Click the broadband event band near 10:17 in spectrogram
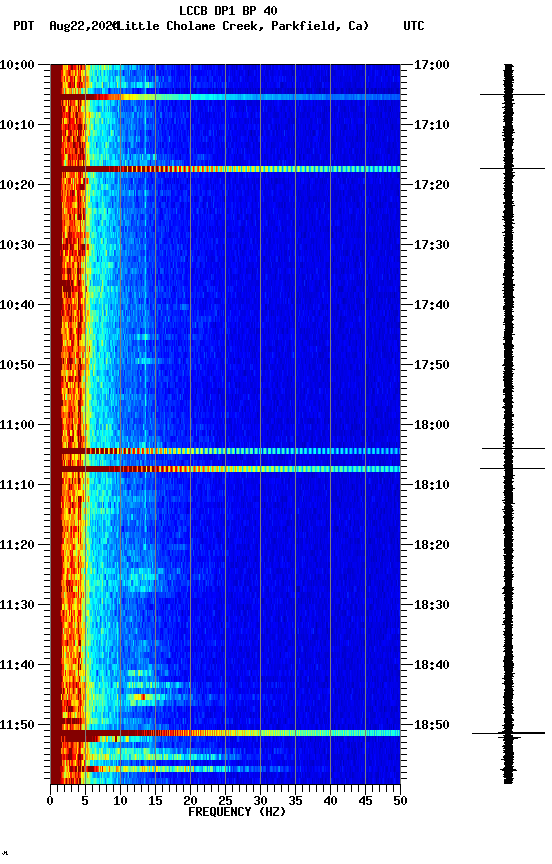The width and height of the screenshot is (552, 864). pyautogui.click(x=225, y=169)
